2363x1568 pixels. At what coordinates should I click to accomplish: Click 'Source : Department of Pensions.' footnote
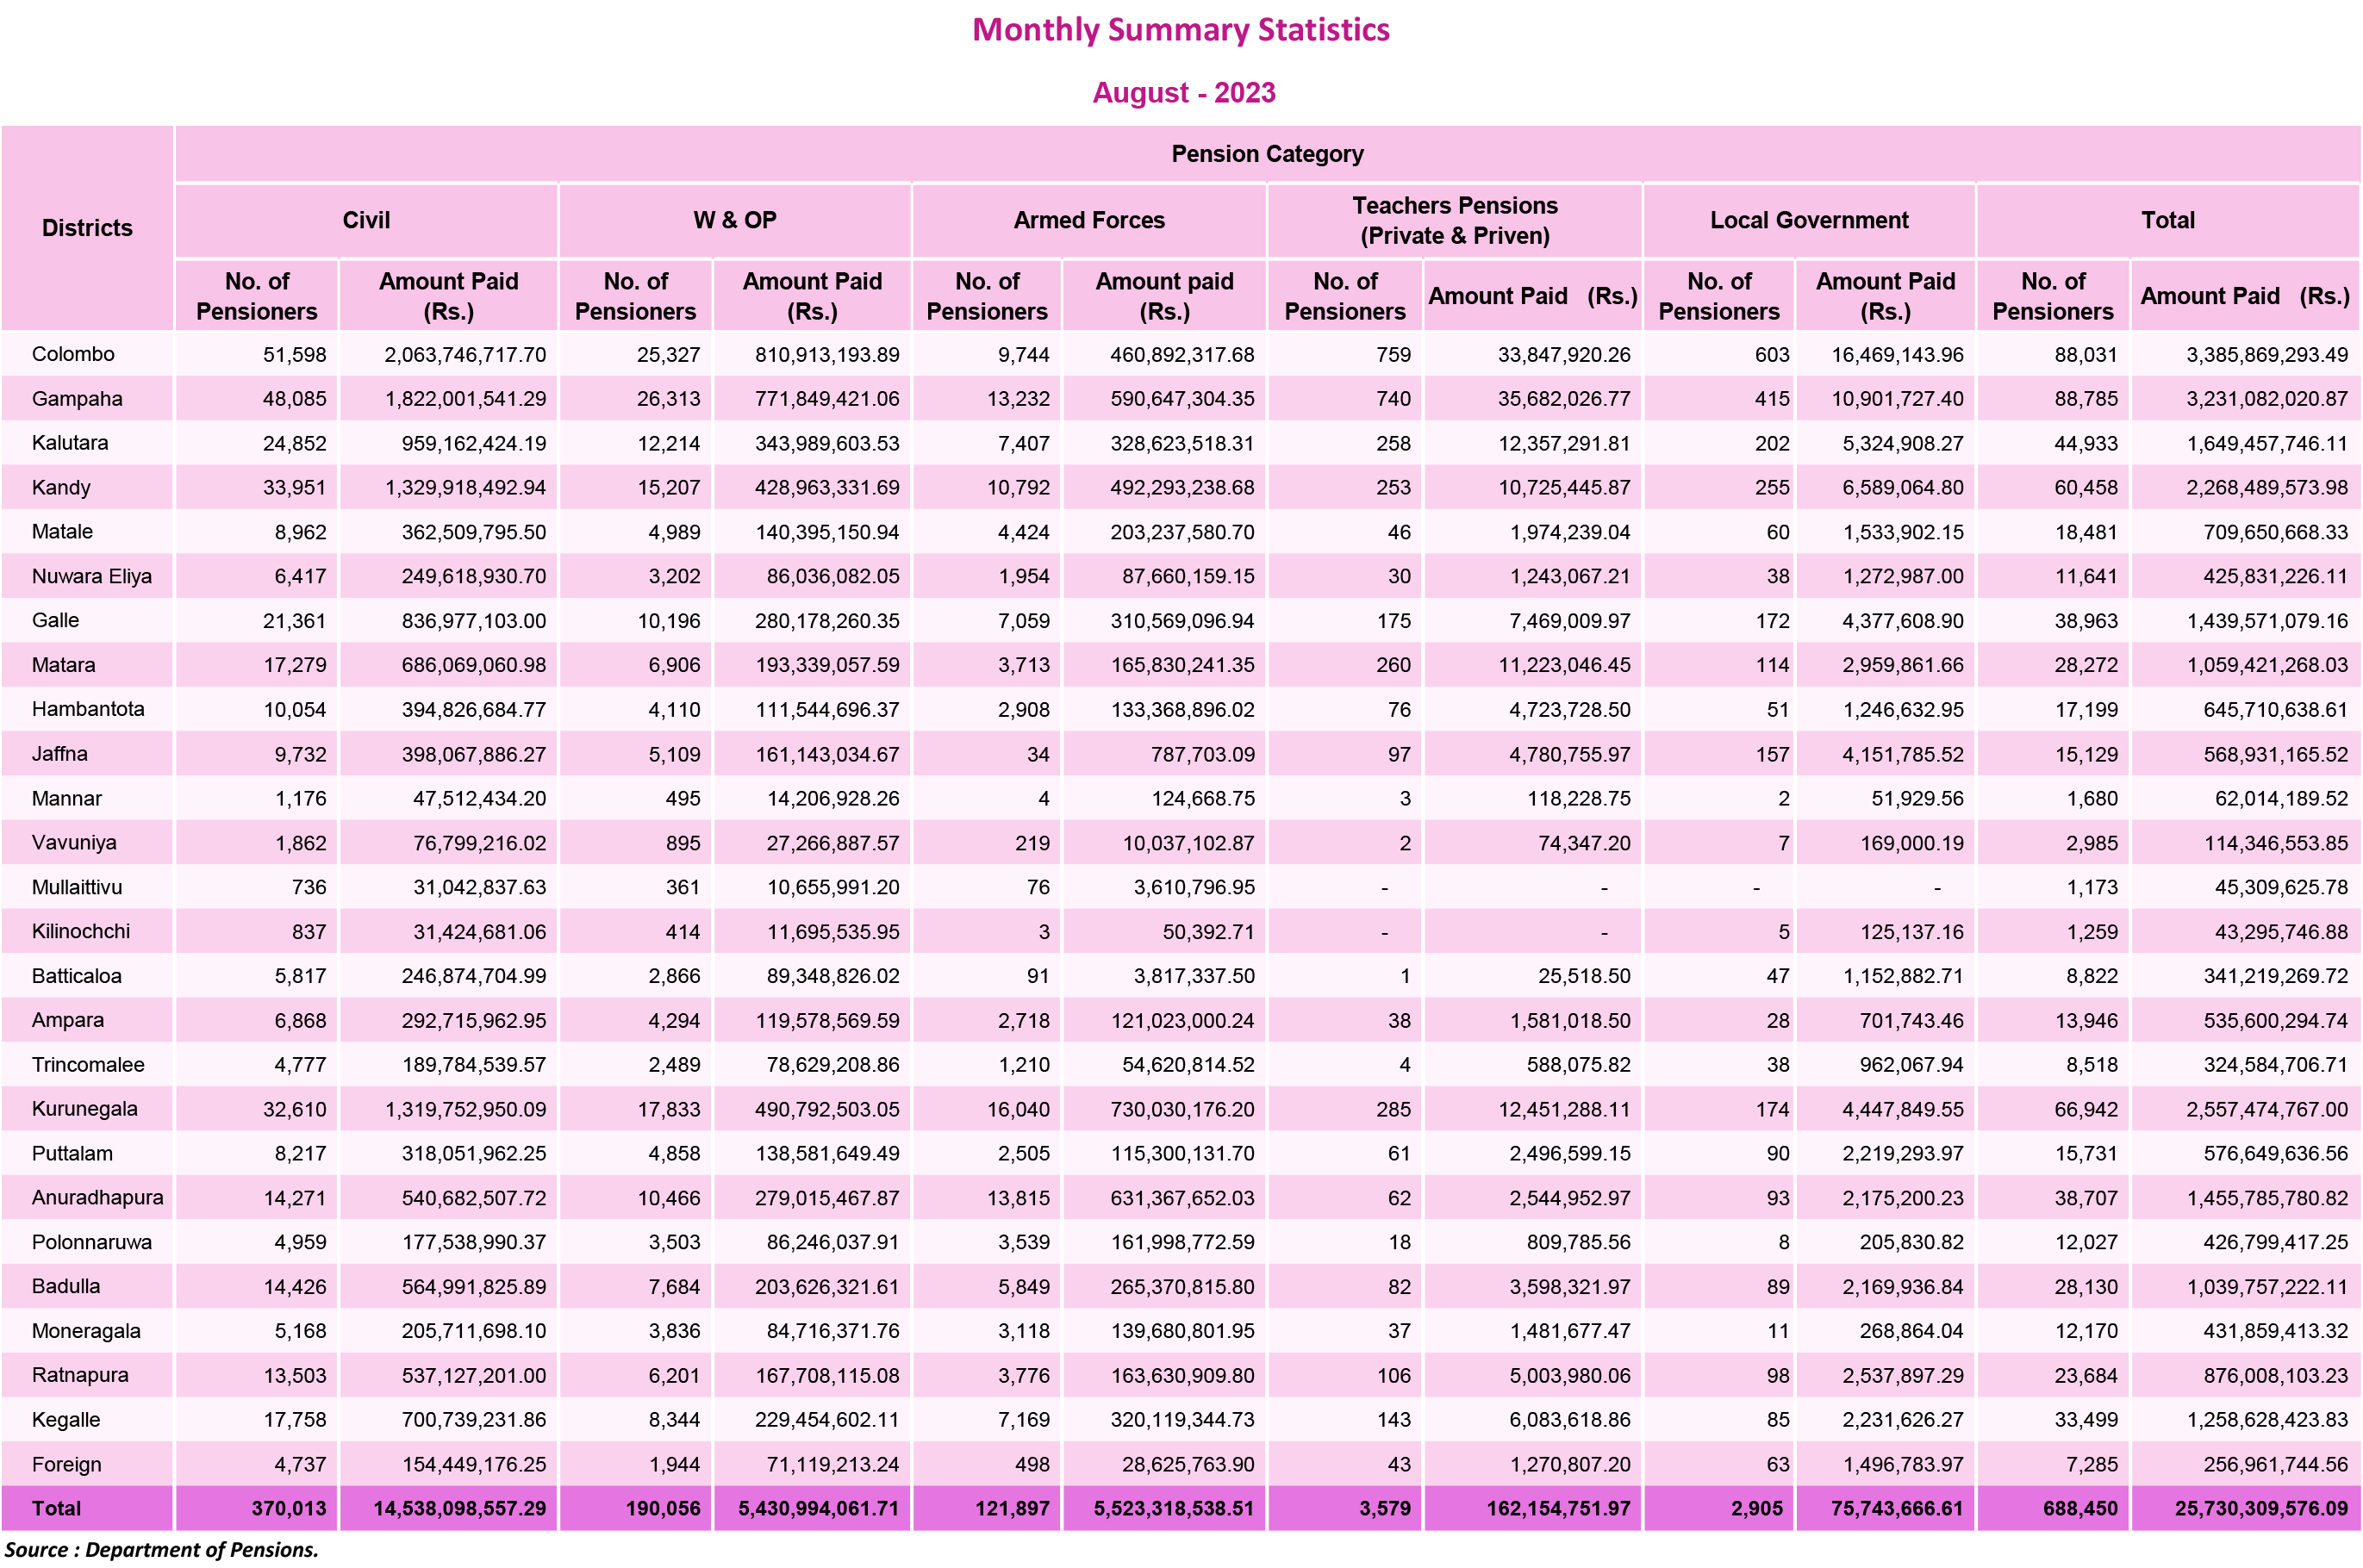pyautogui.click(x=161, y=1549)
